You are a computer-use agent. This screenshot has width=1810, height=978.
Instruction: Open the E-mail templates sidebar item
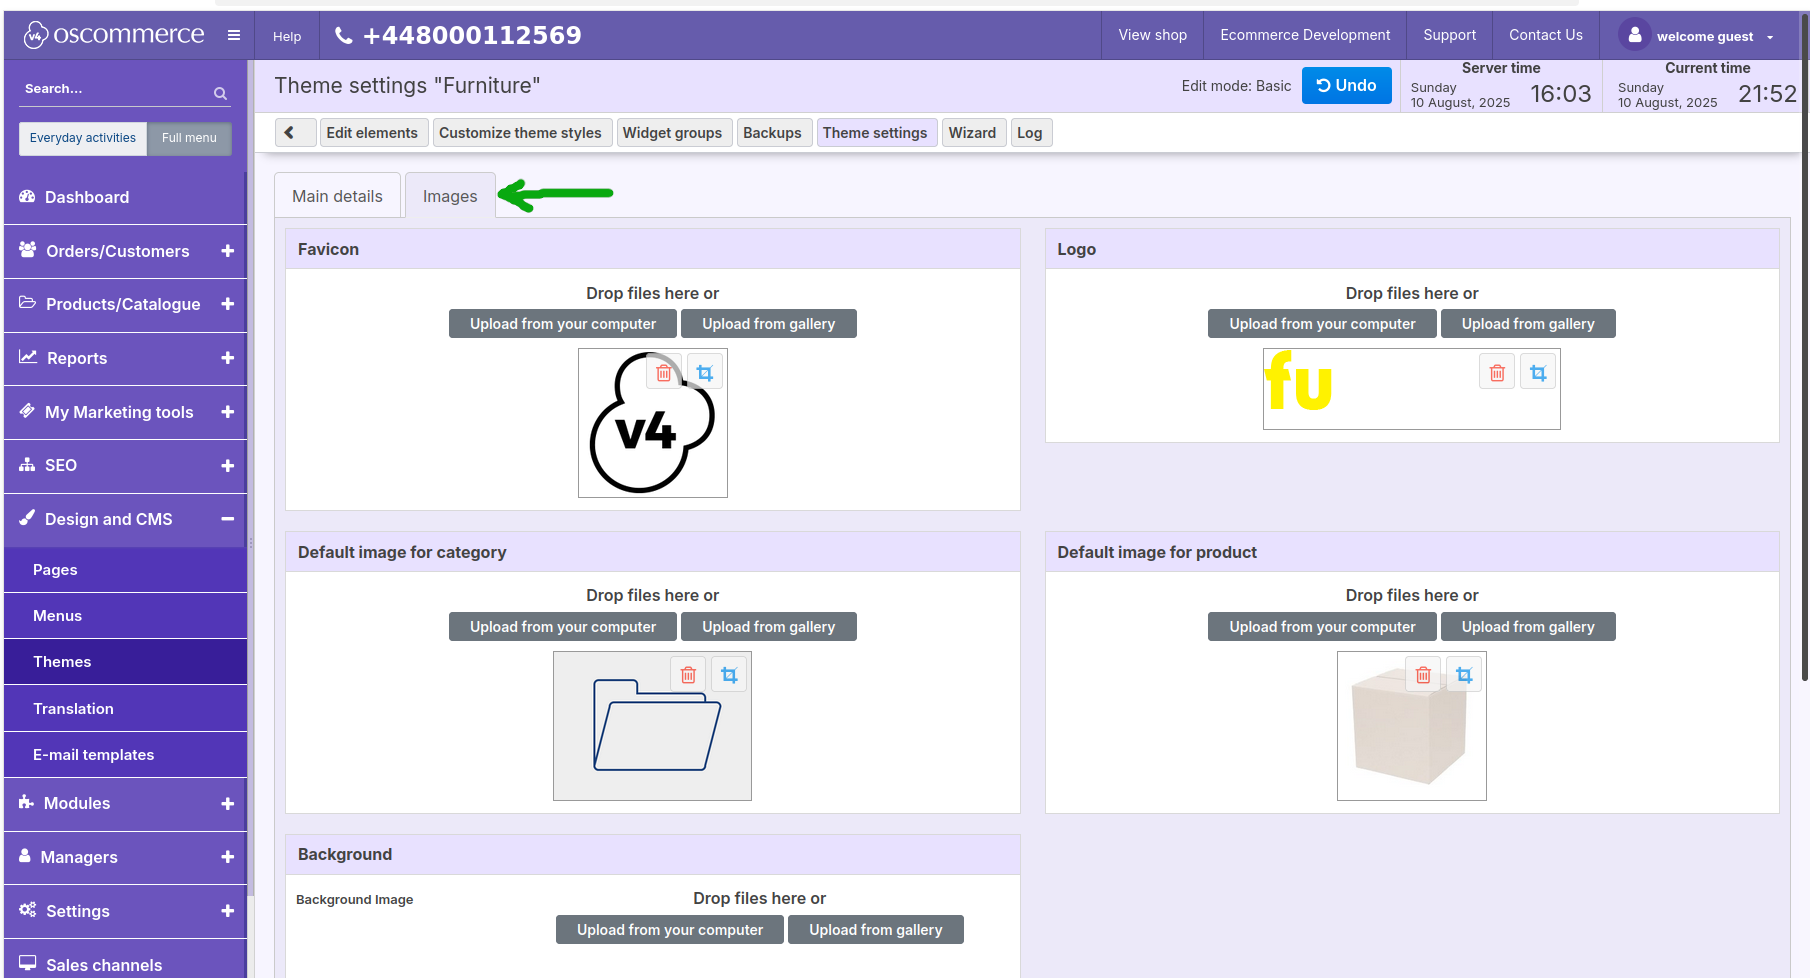[125, 755]
